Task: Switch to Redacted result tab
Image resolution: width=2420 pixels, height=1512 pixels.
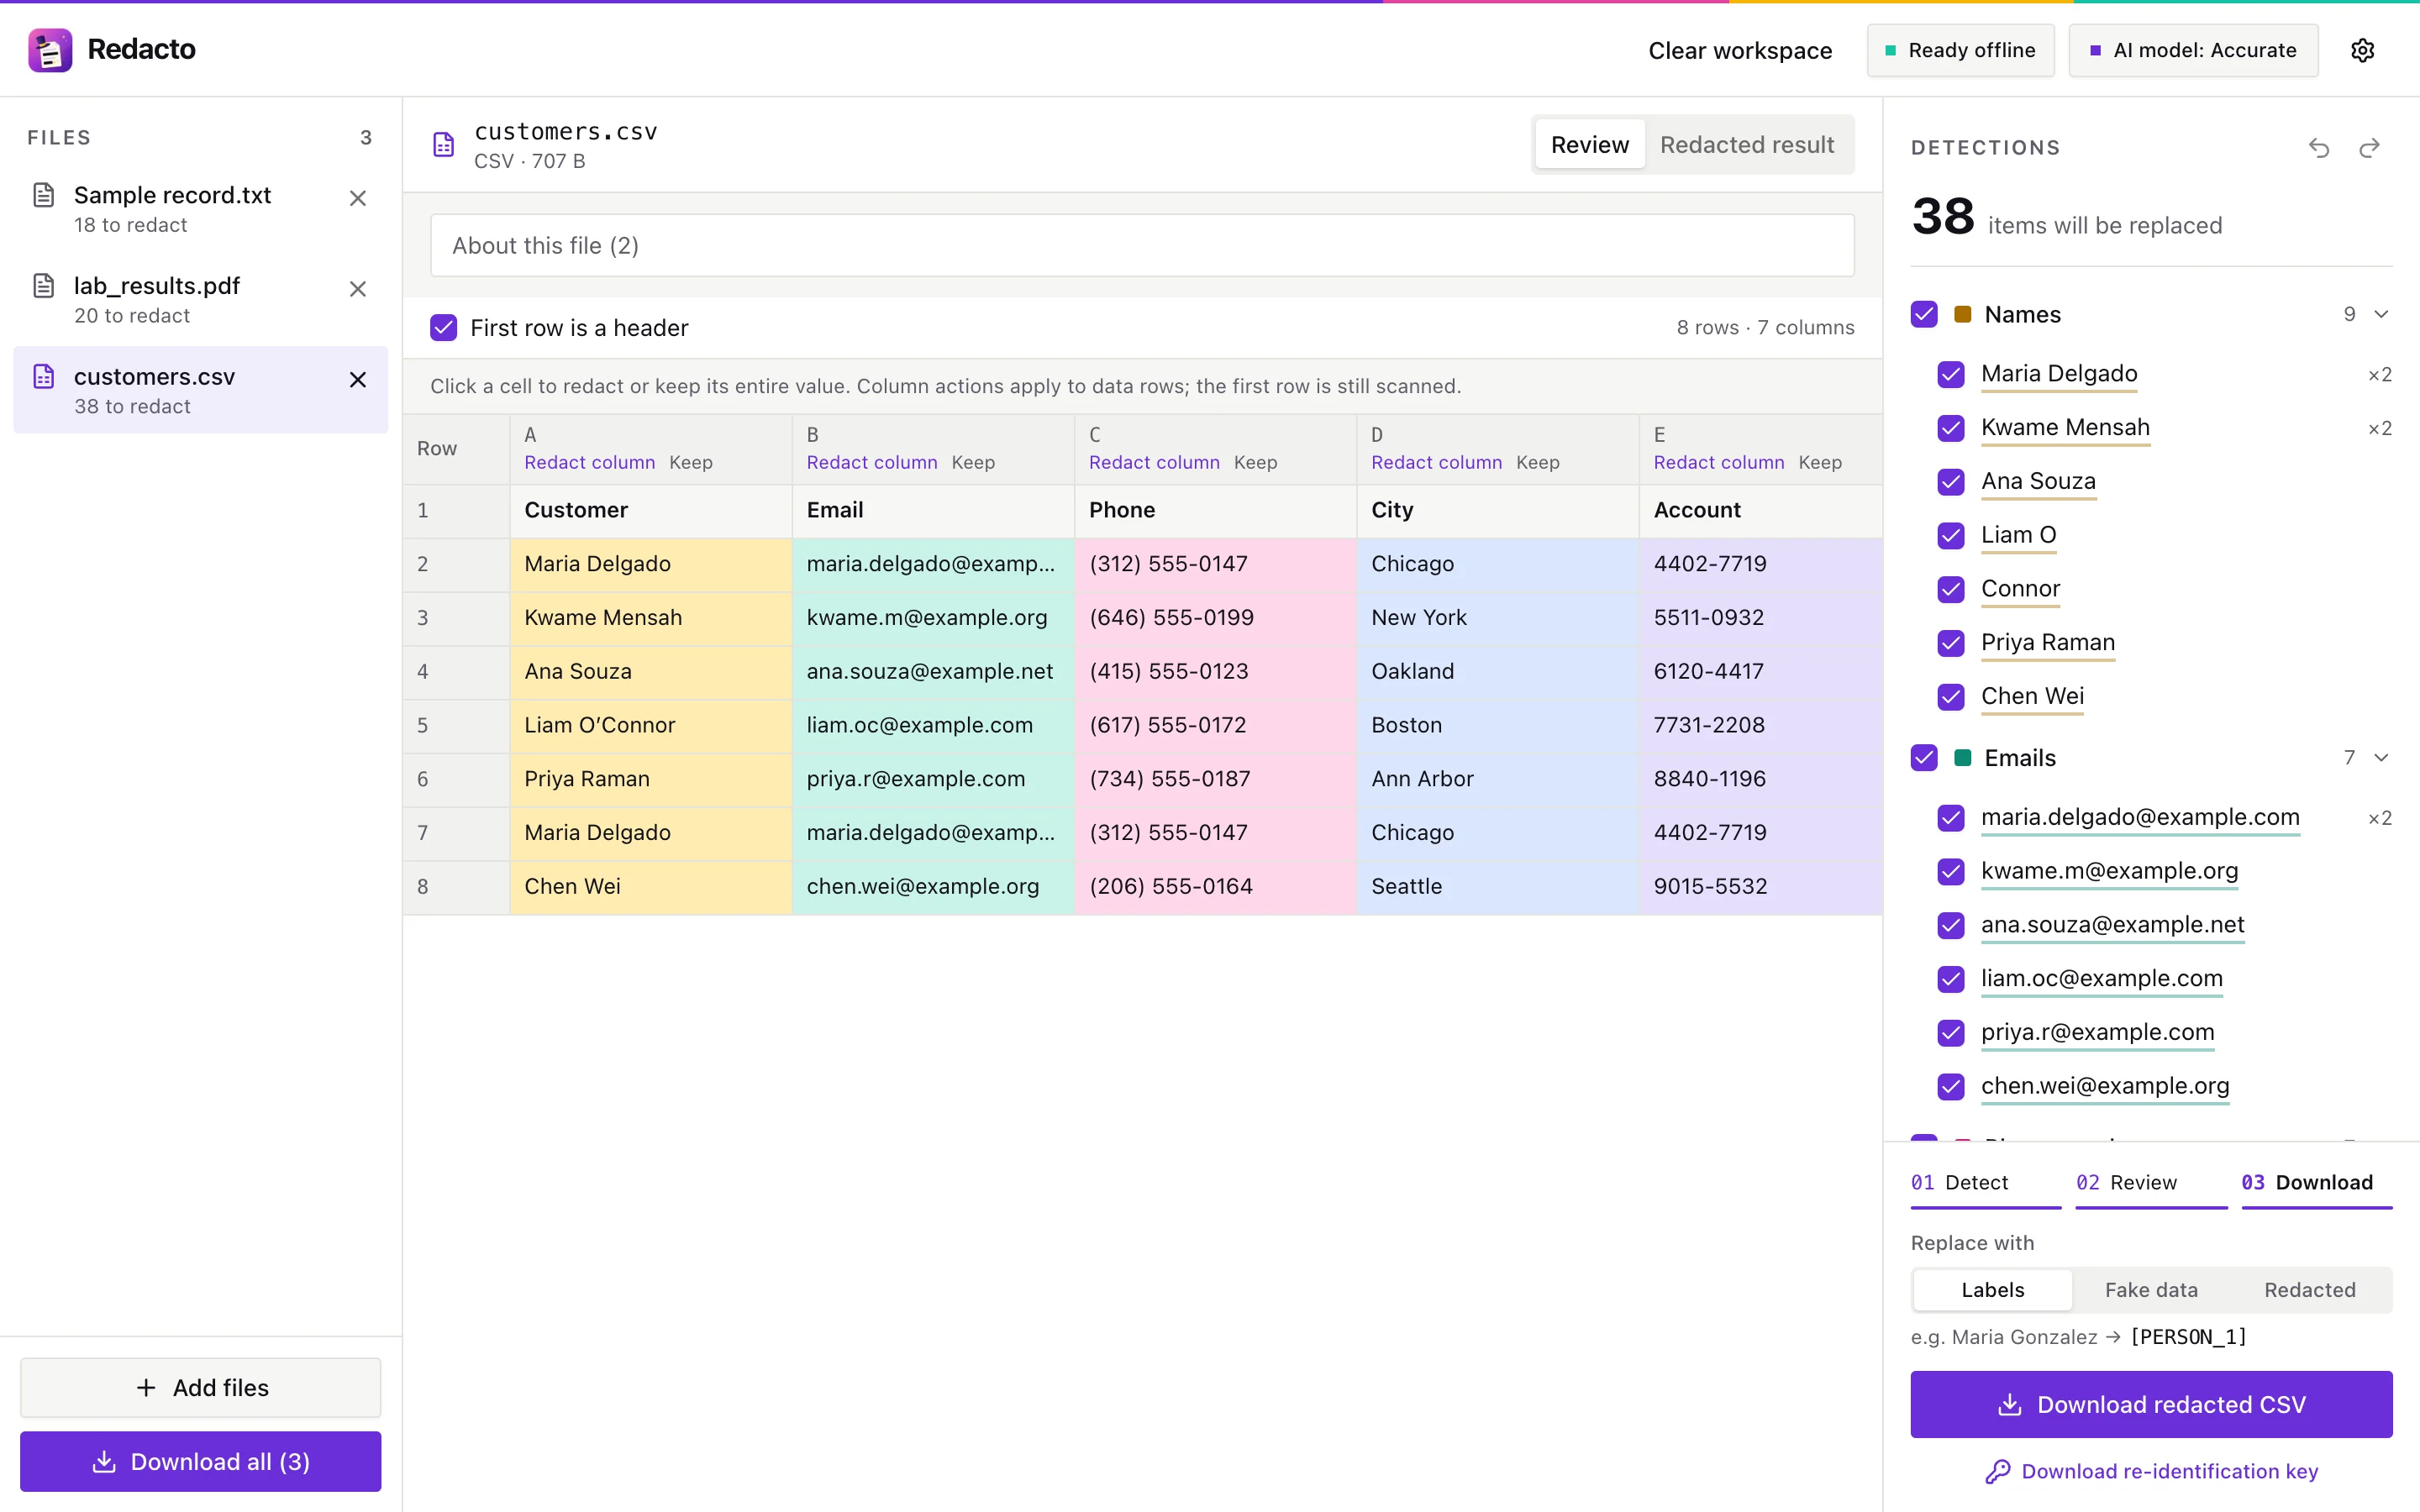Action: click(1746, 145)
